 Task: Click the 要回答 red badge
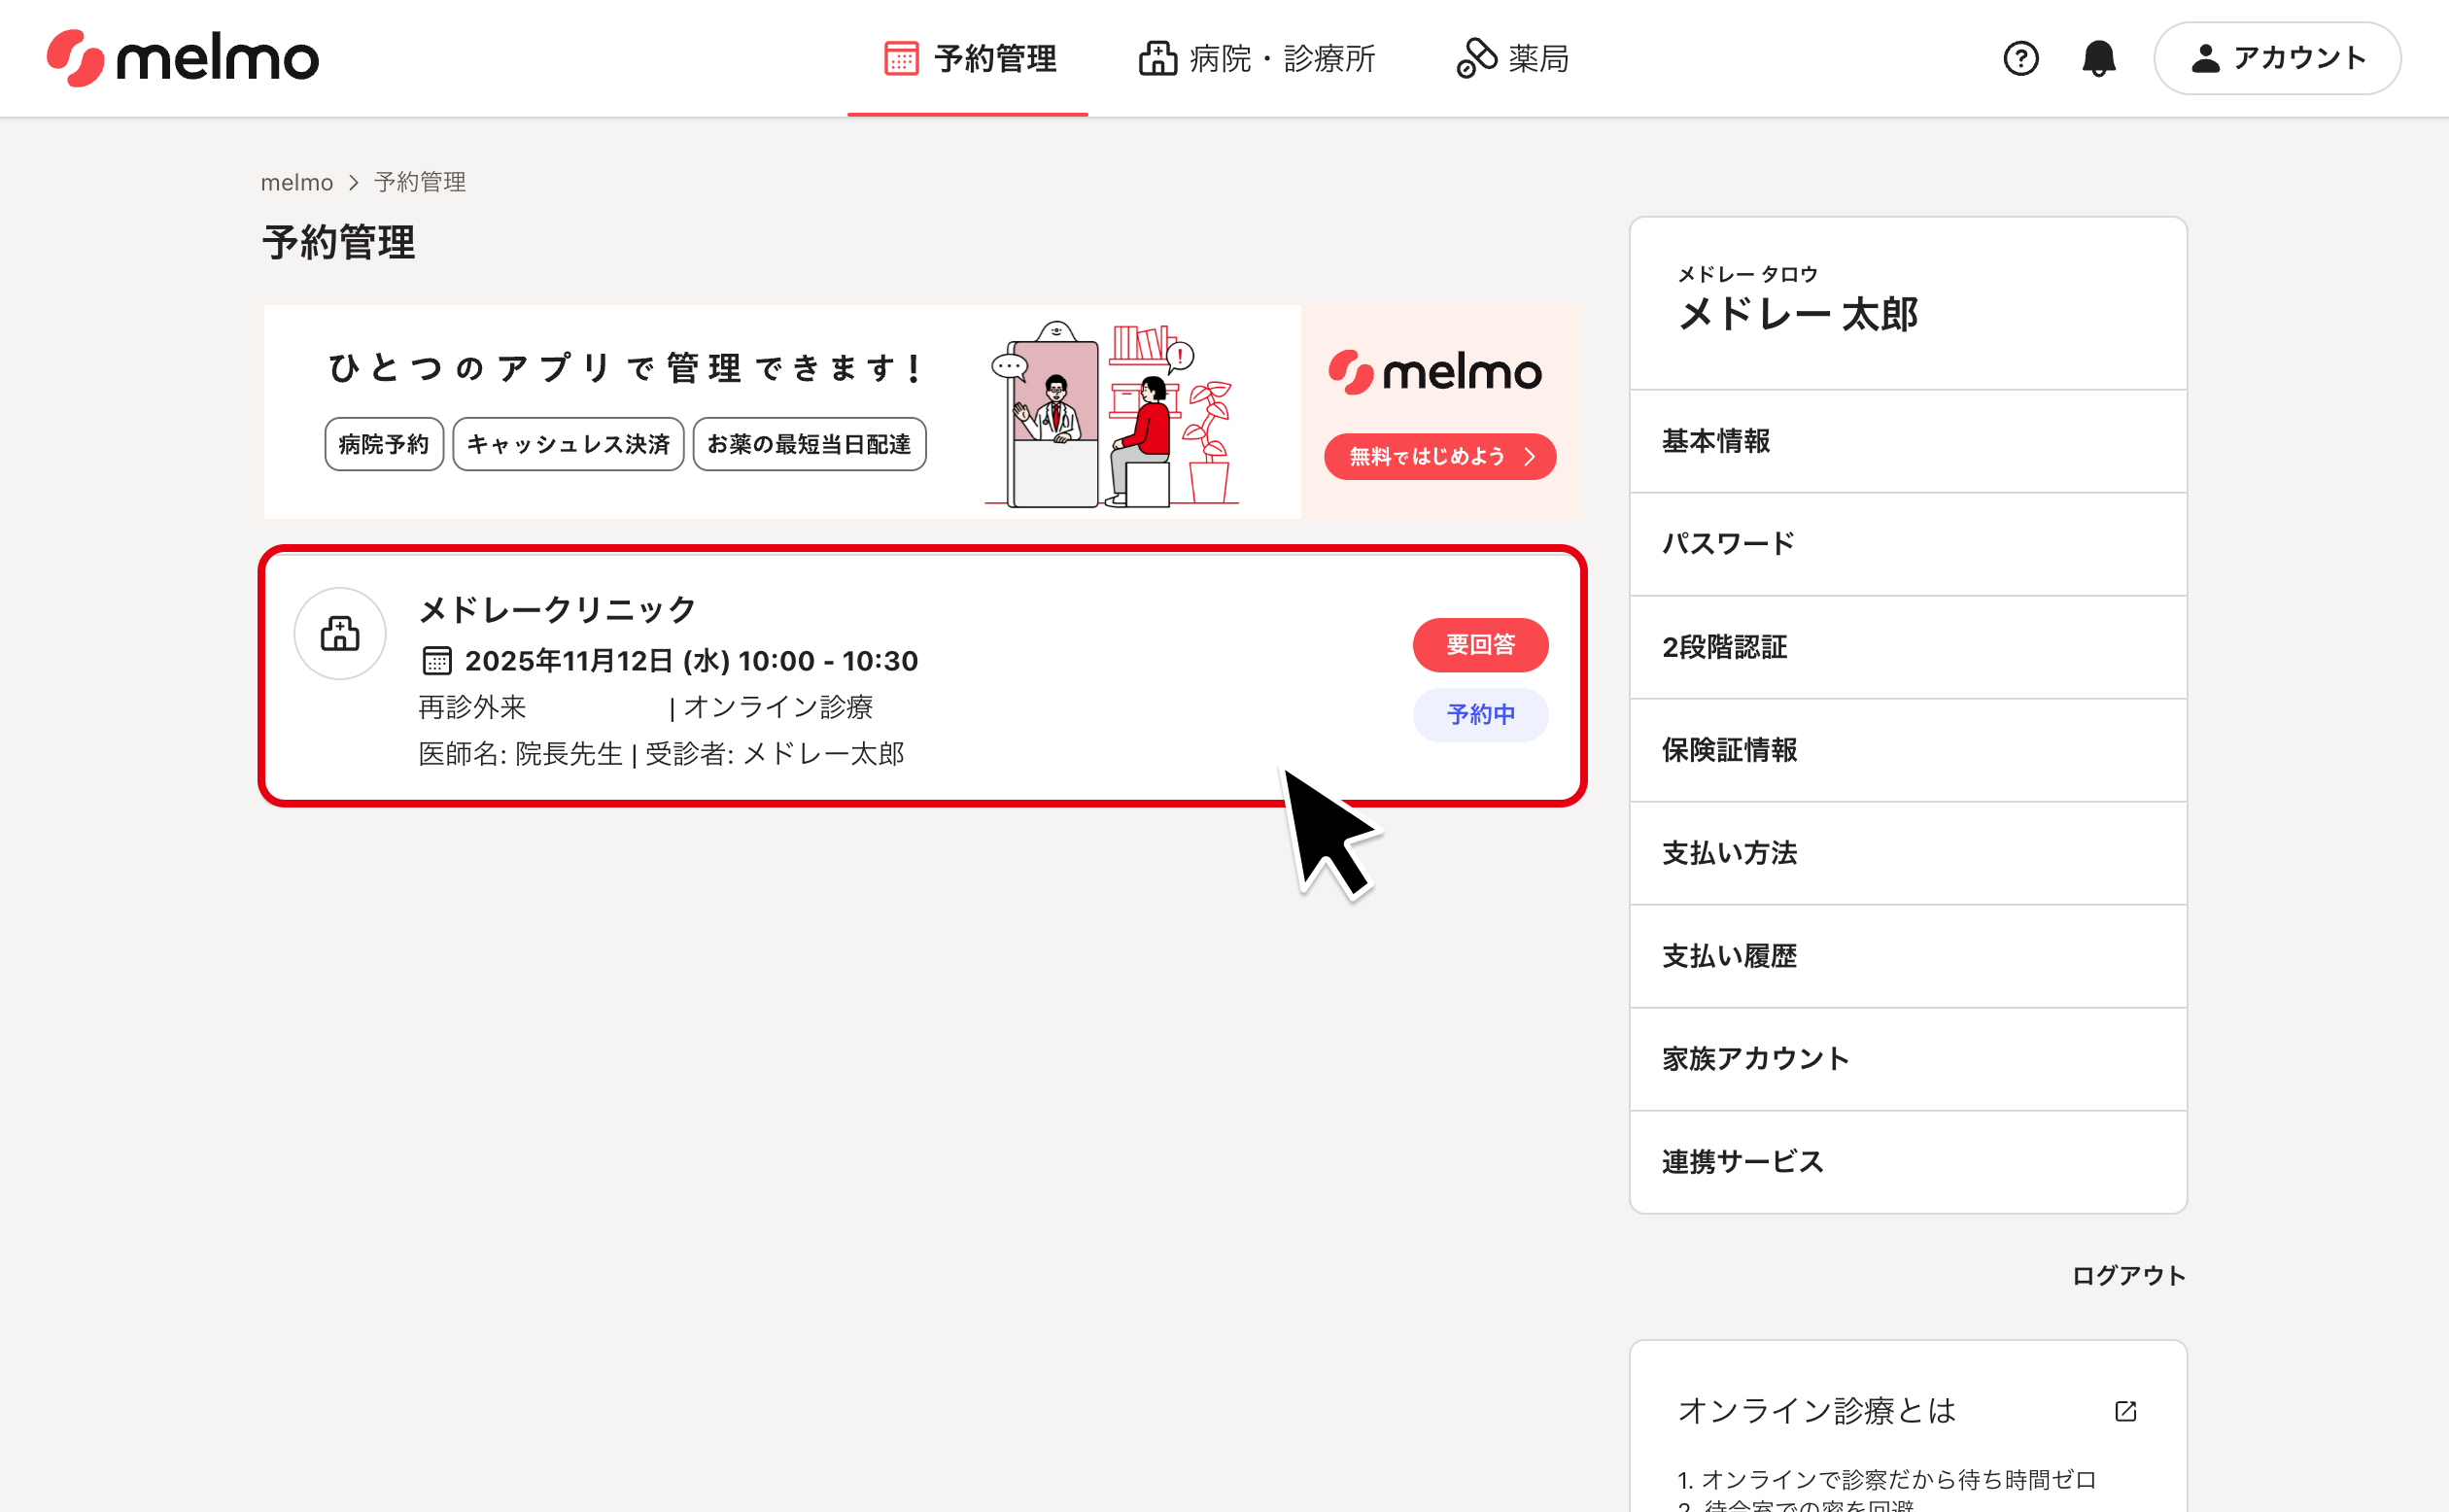[x=1480, y=645]
